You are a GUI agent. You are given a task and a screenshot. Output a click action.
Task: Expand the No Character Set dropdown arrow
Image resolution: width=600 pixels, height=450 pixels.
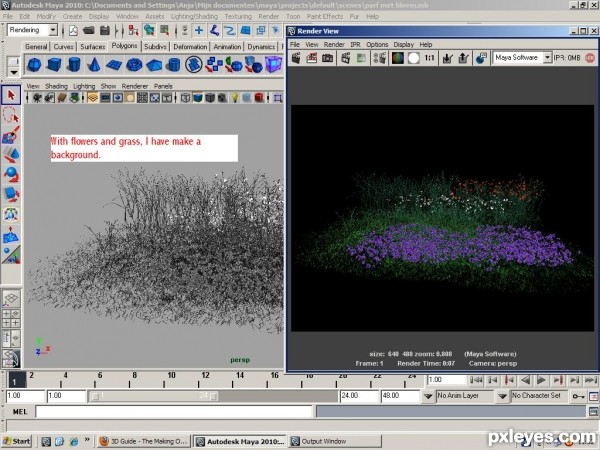coord(503,396)
